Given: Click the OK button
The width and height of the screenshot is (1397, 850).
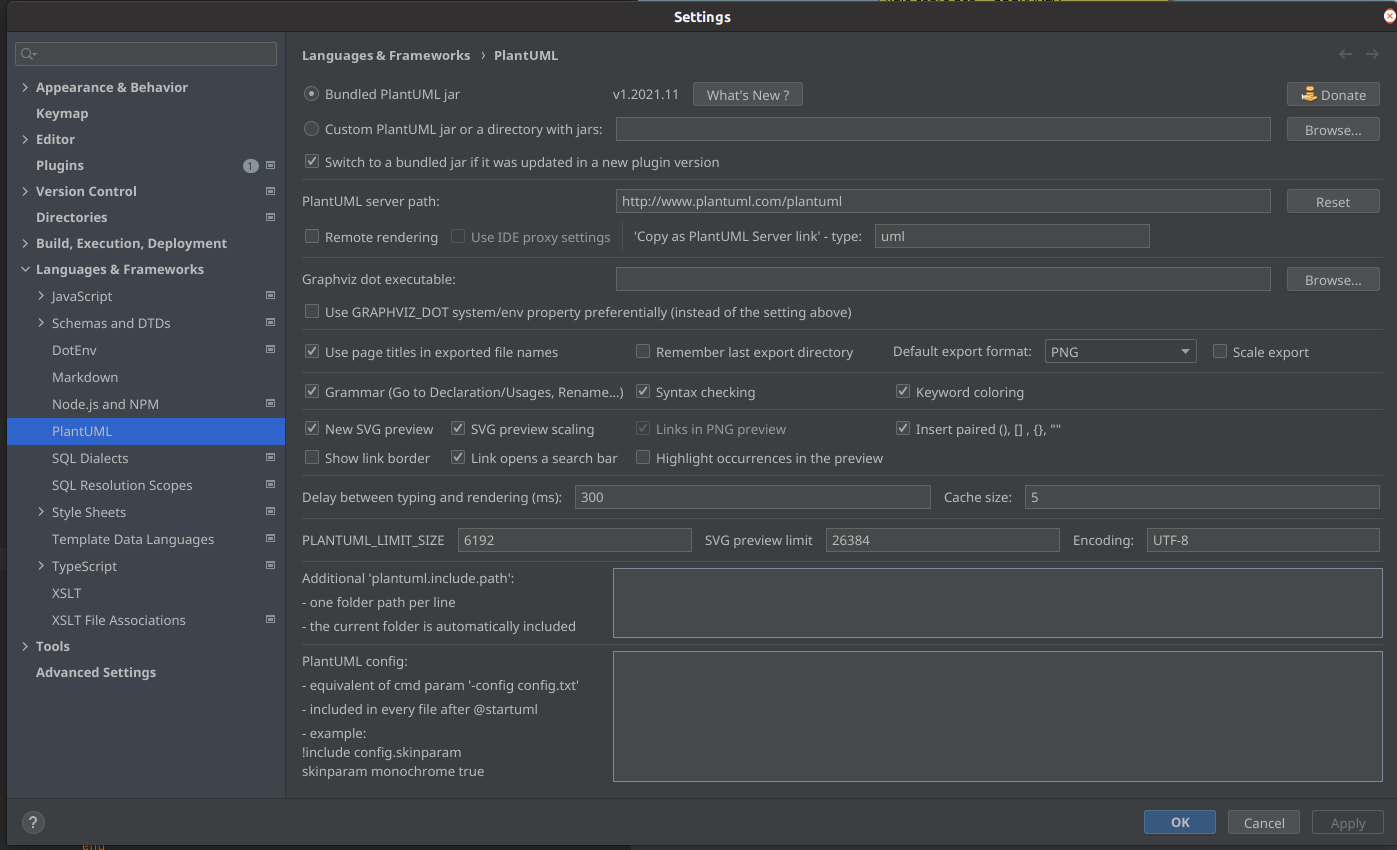Looking at the screenshot, I should pyautogui.click(x=1180, y=822).
